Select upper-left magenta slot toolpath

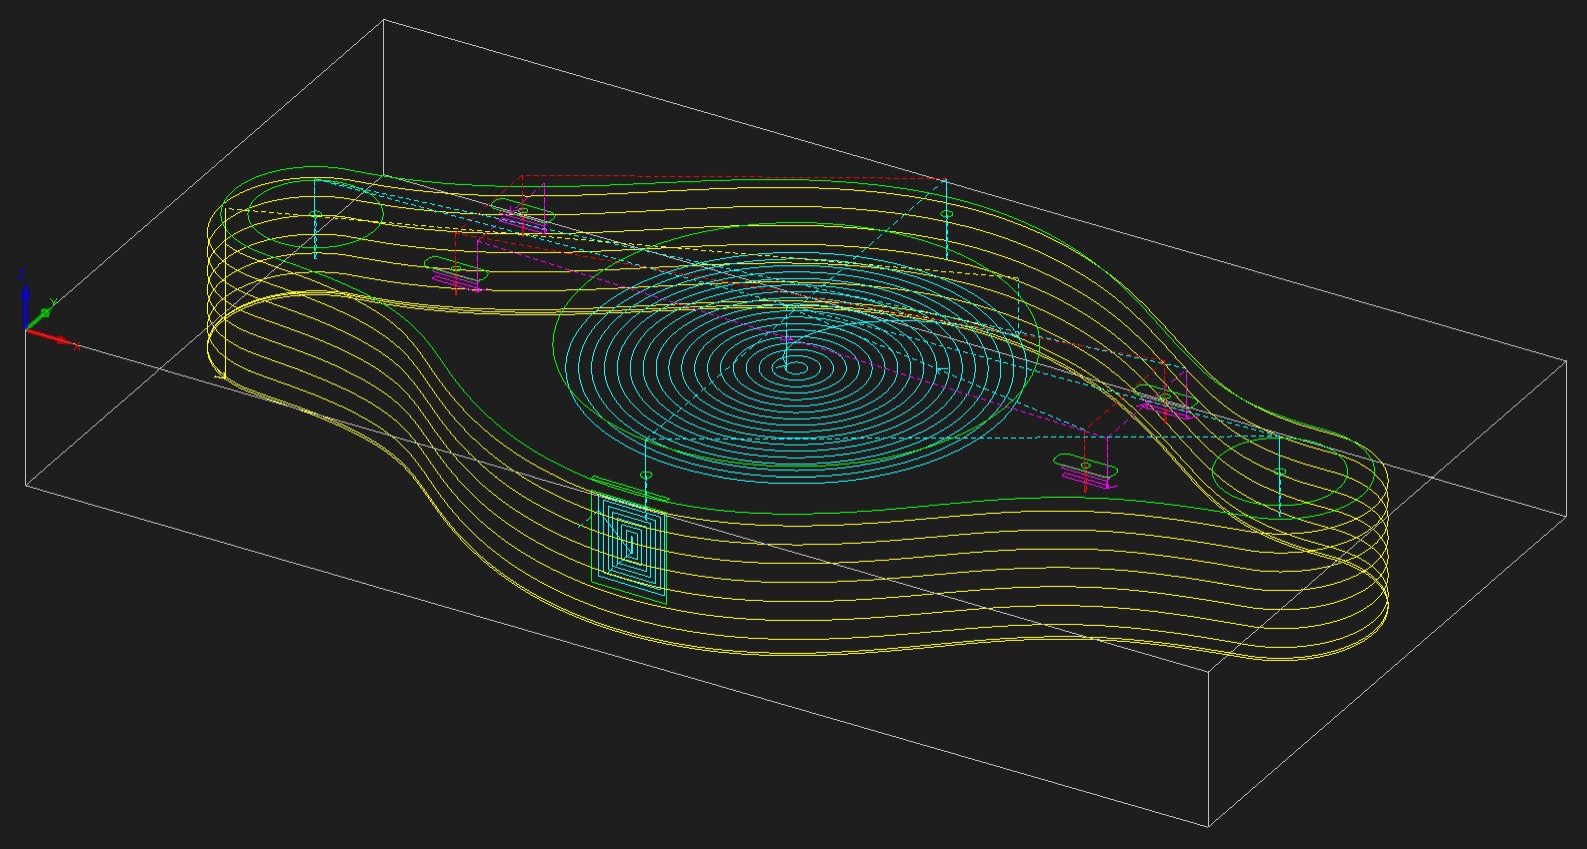coord(522,218)
